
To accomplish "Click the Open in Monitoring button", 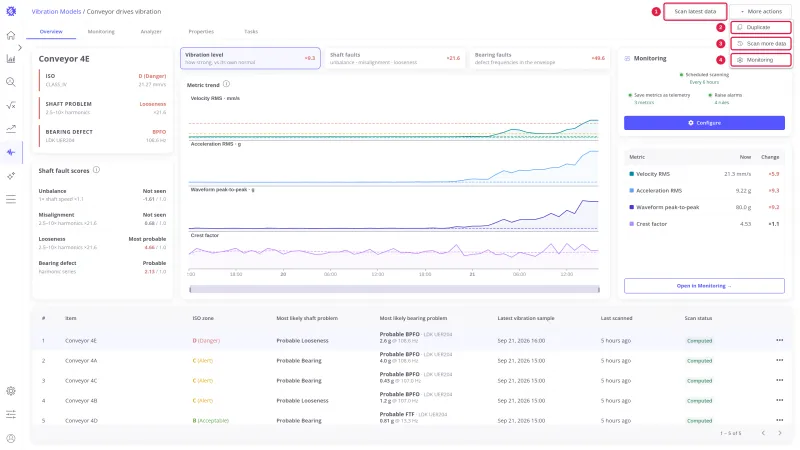I will 704,286.
